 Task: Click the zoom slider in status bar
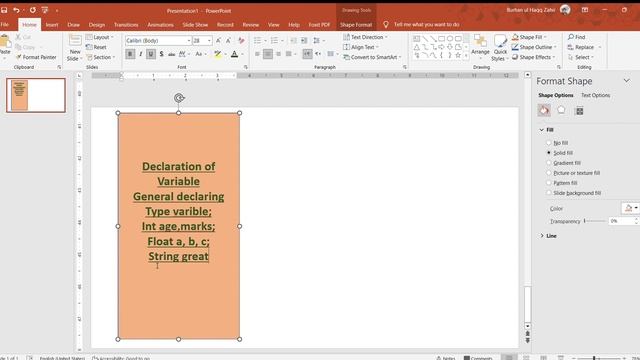click(x=599, y=358)
